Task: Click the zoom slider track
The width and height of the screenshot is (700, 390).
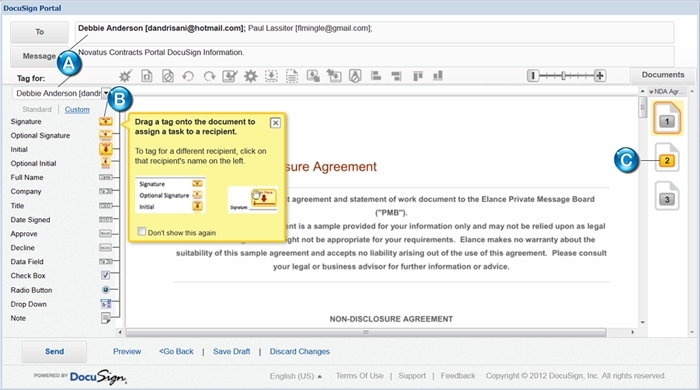Action: click(566, 76)
